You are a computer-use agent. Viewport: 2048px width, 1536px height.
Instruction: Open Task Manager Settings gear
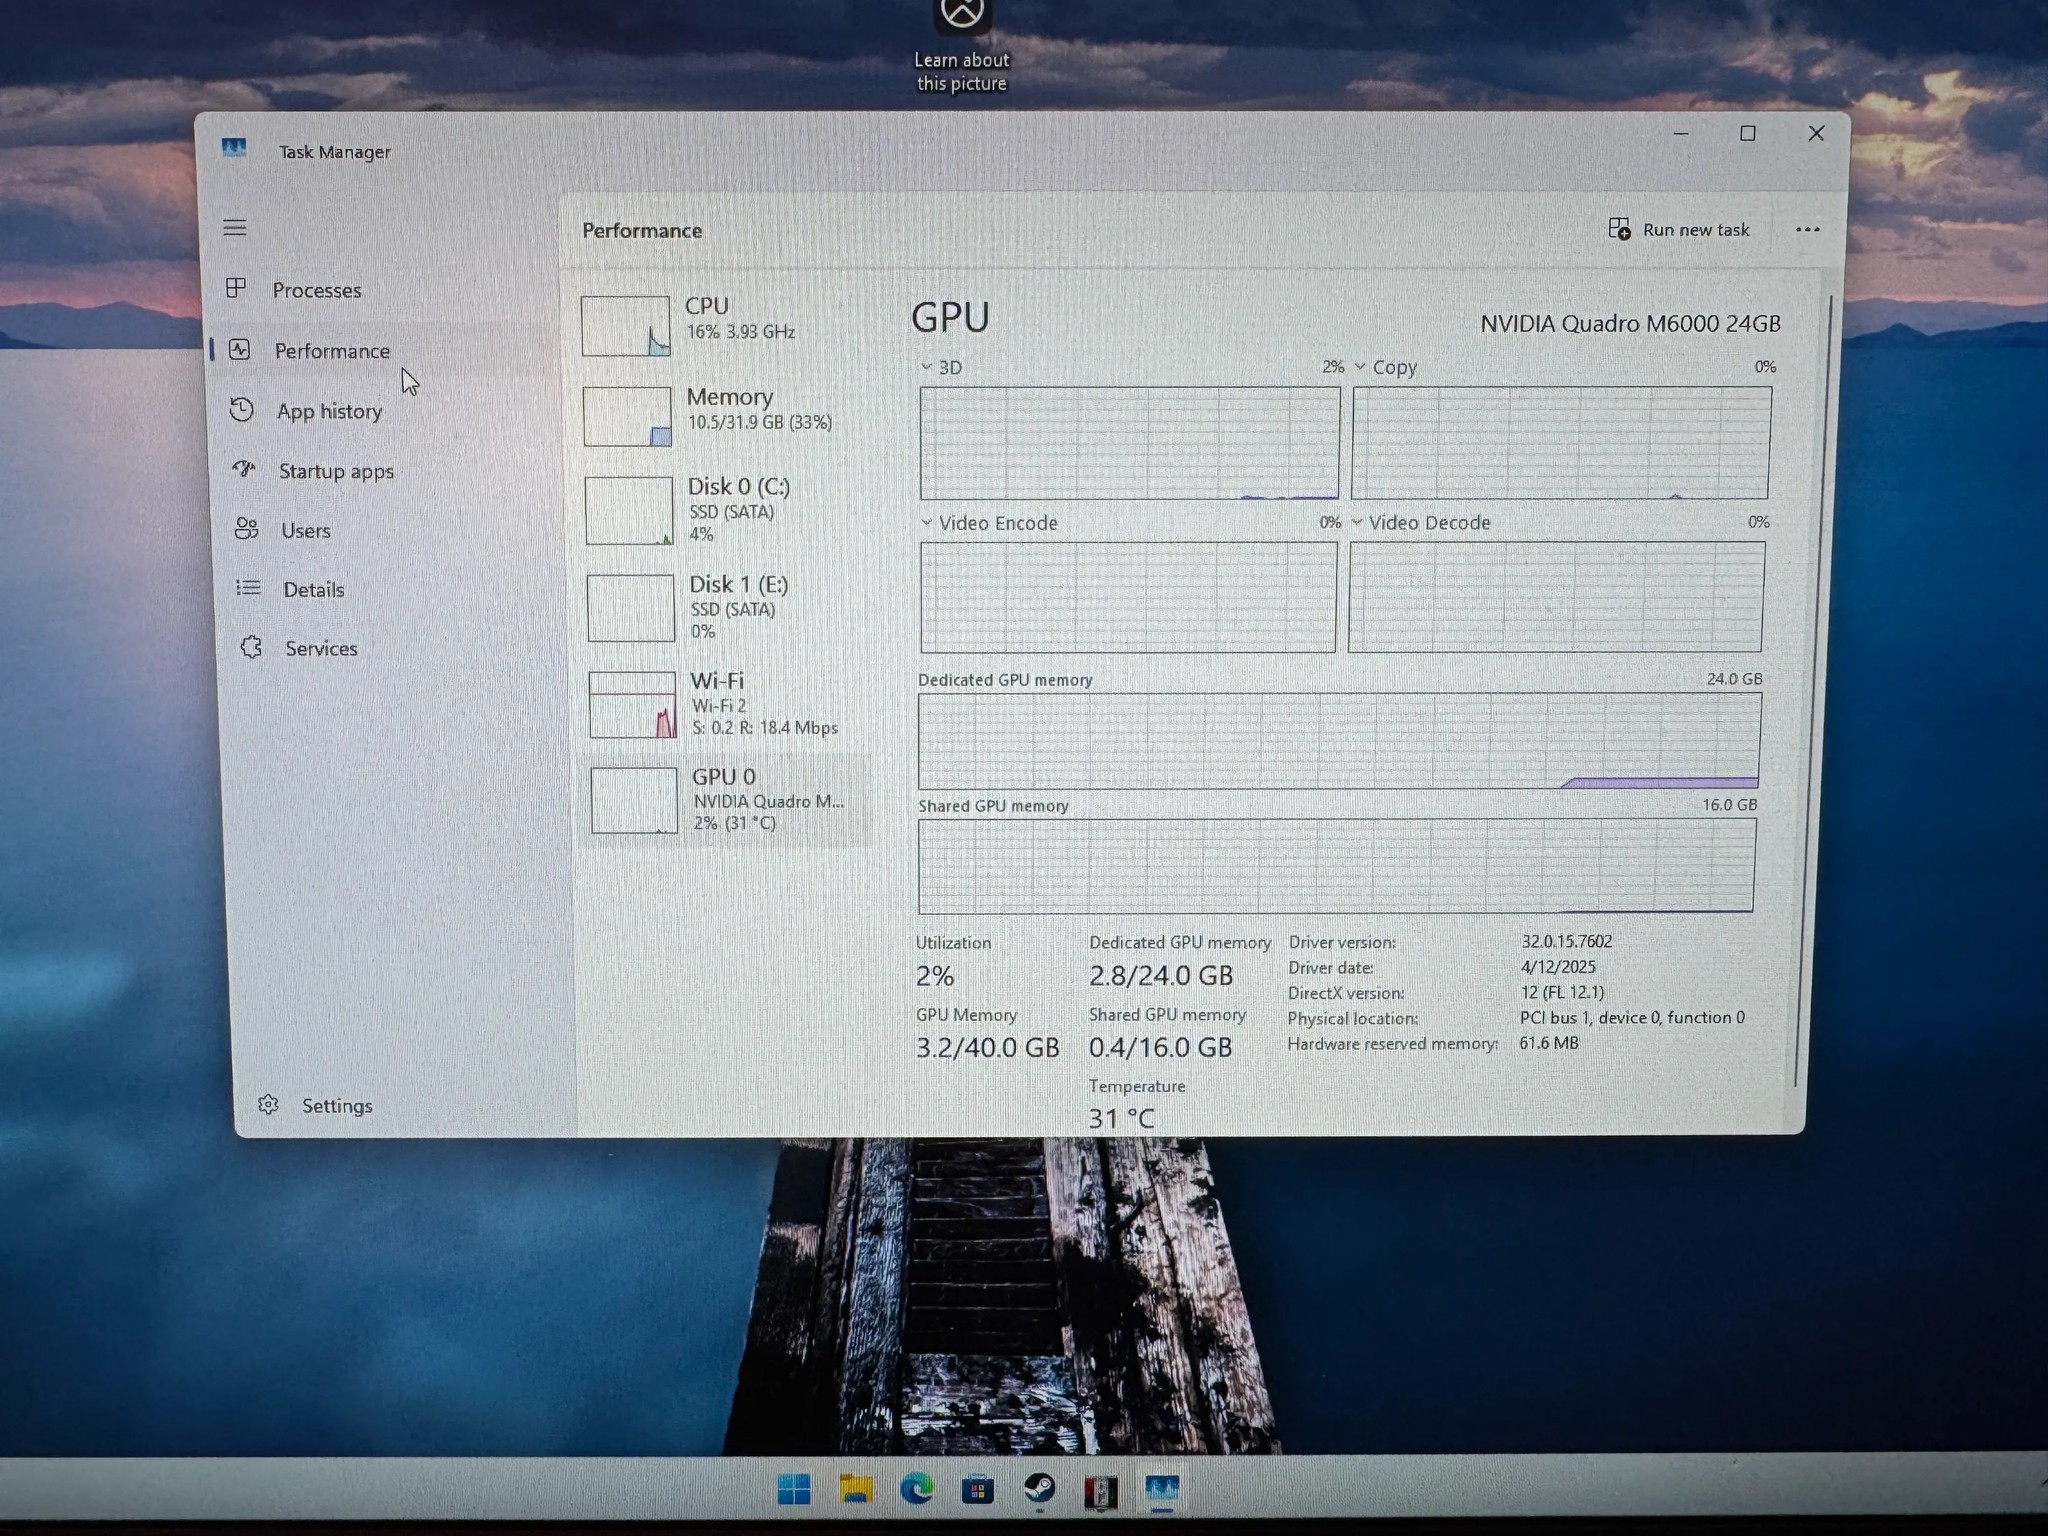[268, 1104]
